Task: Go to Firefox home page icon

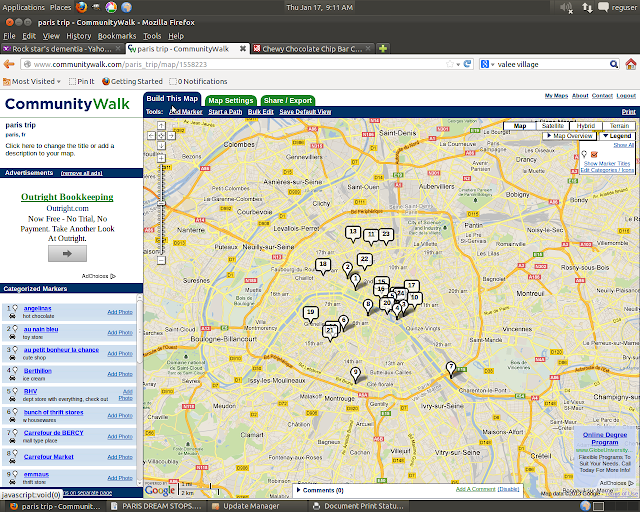Action: (631, 64)
